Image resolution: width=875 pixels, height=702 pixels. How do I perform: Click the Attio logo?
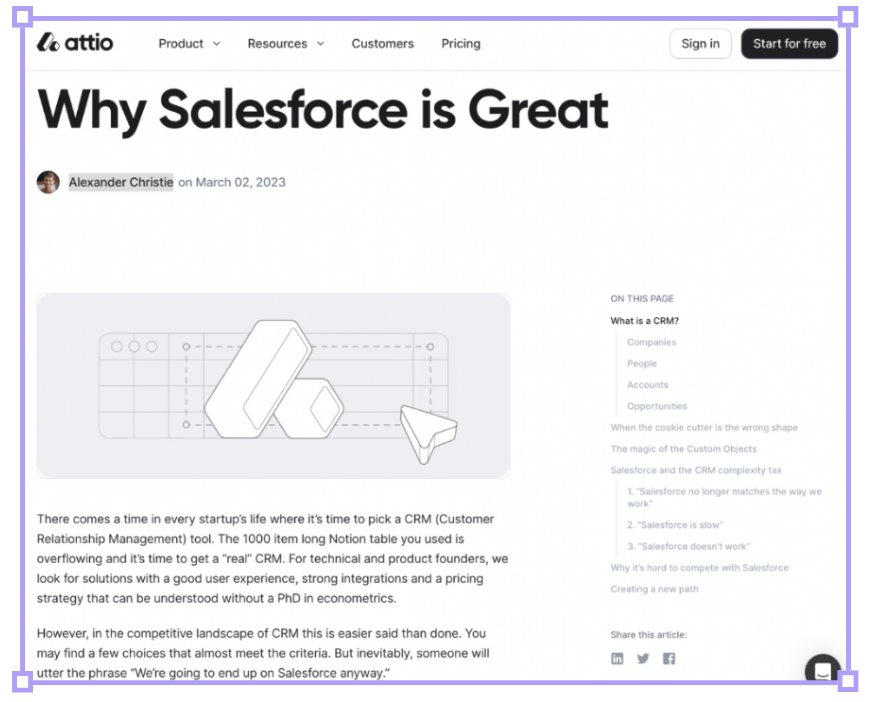pyautogui.click(x=75, y=43)
